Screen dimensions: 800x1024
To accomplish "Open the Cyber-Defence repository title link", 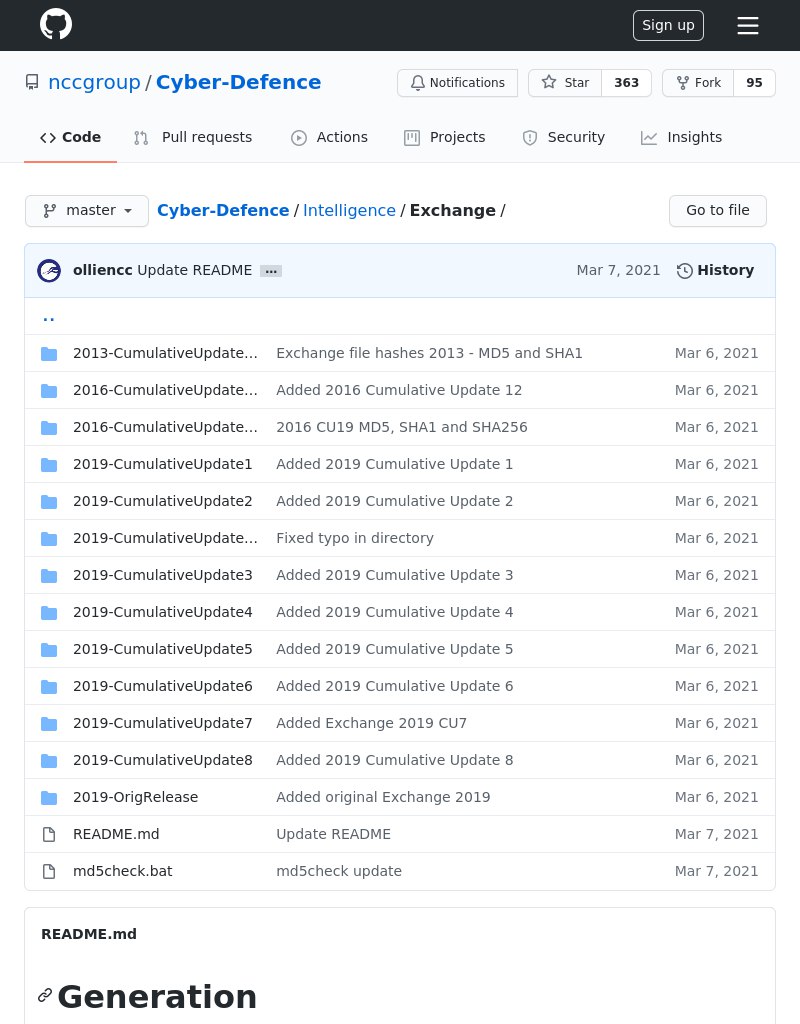I will (238, 82).
